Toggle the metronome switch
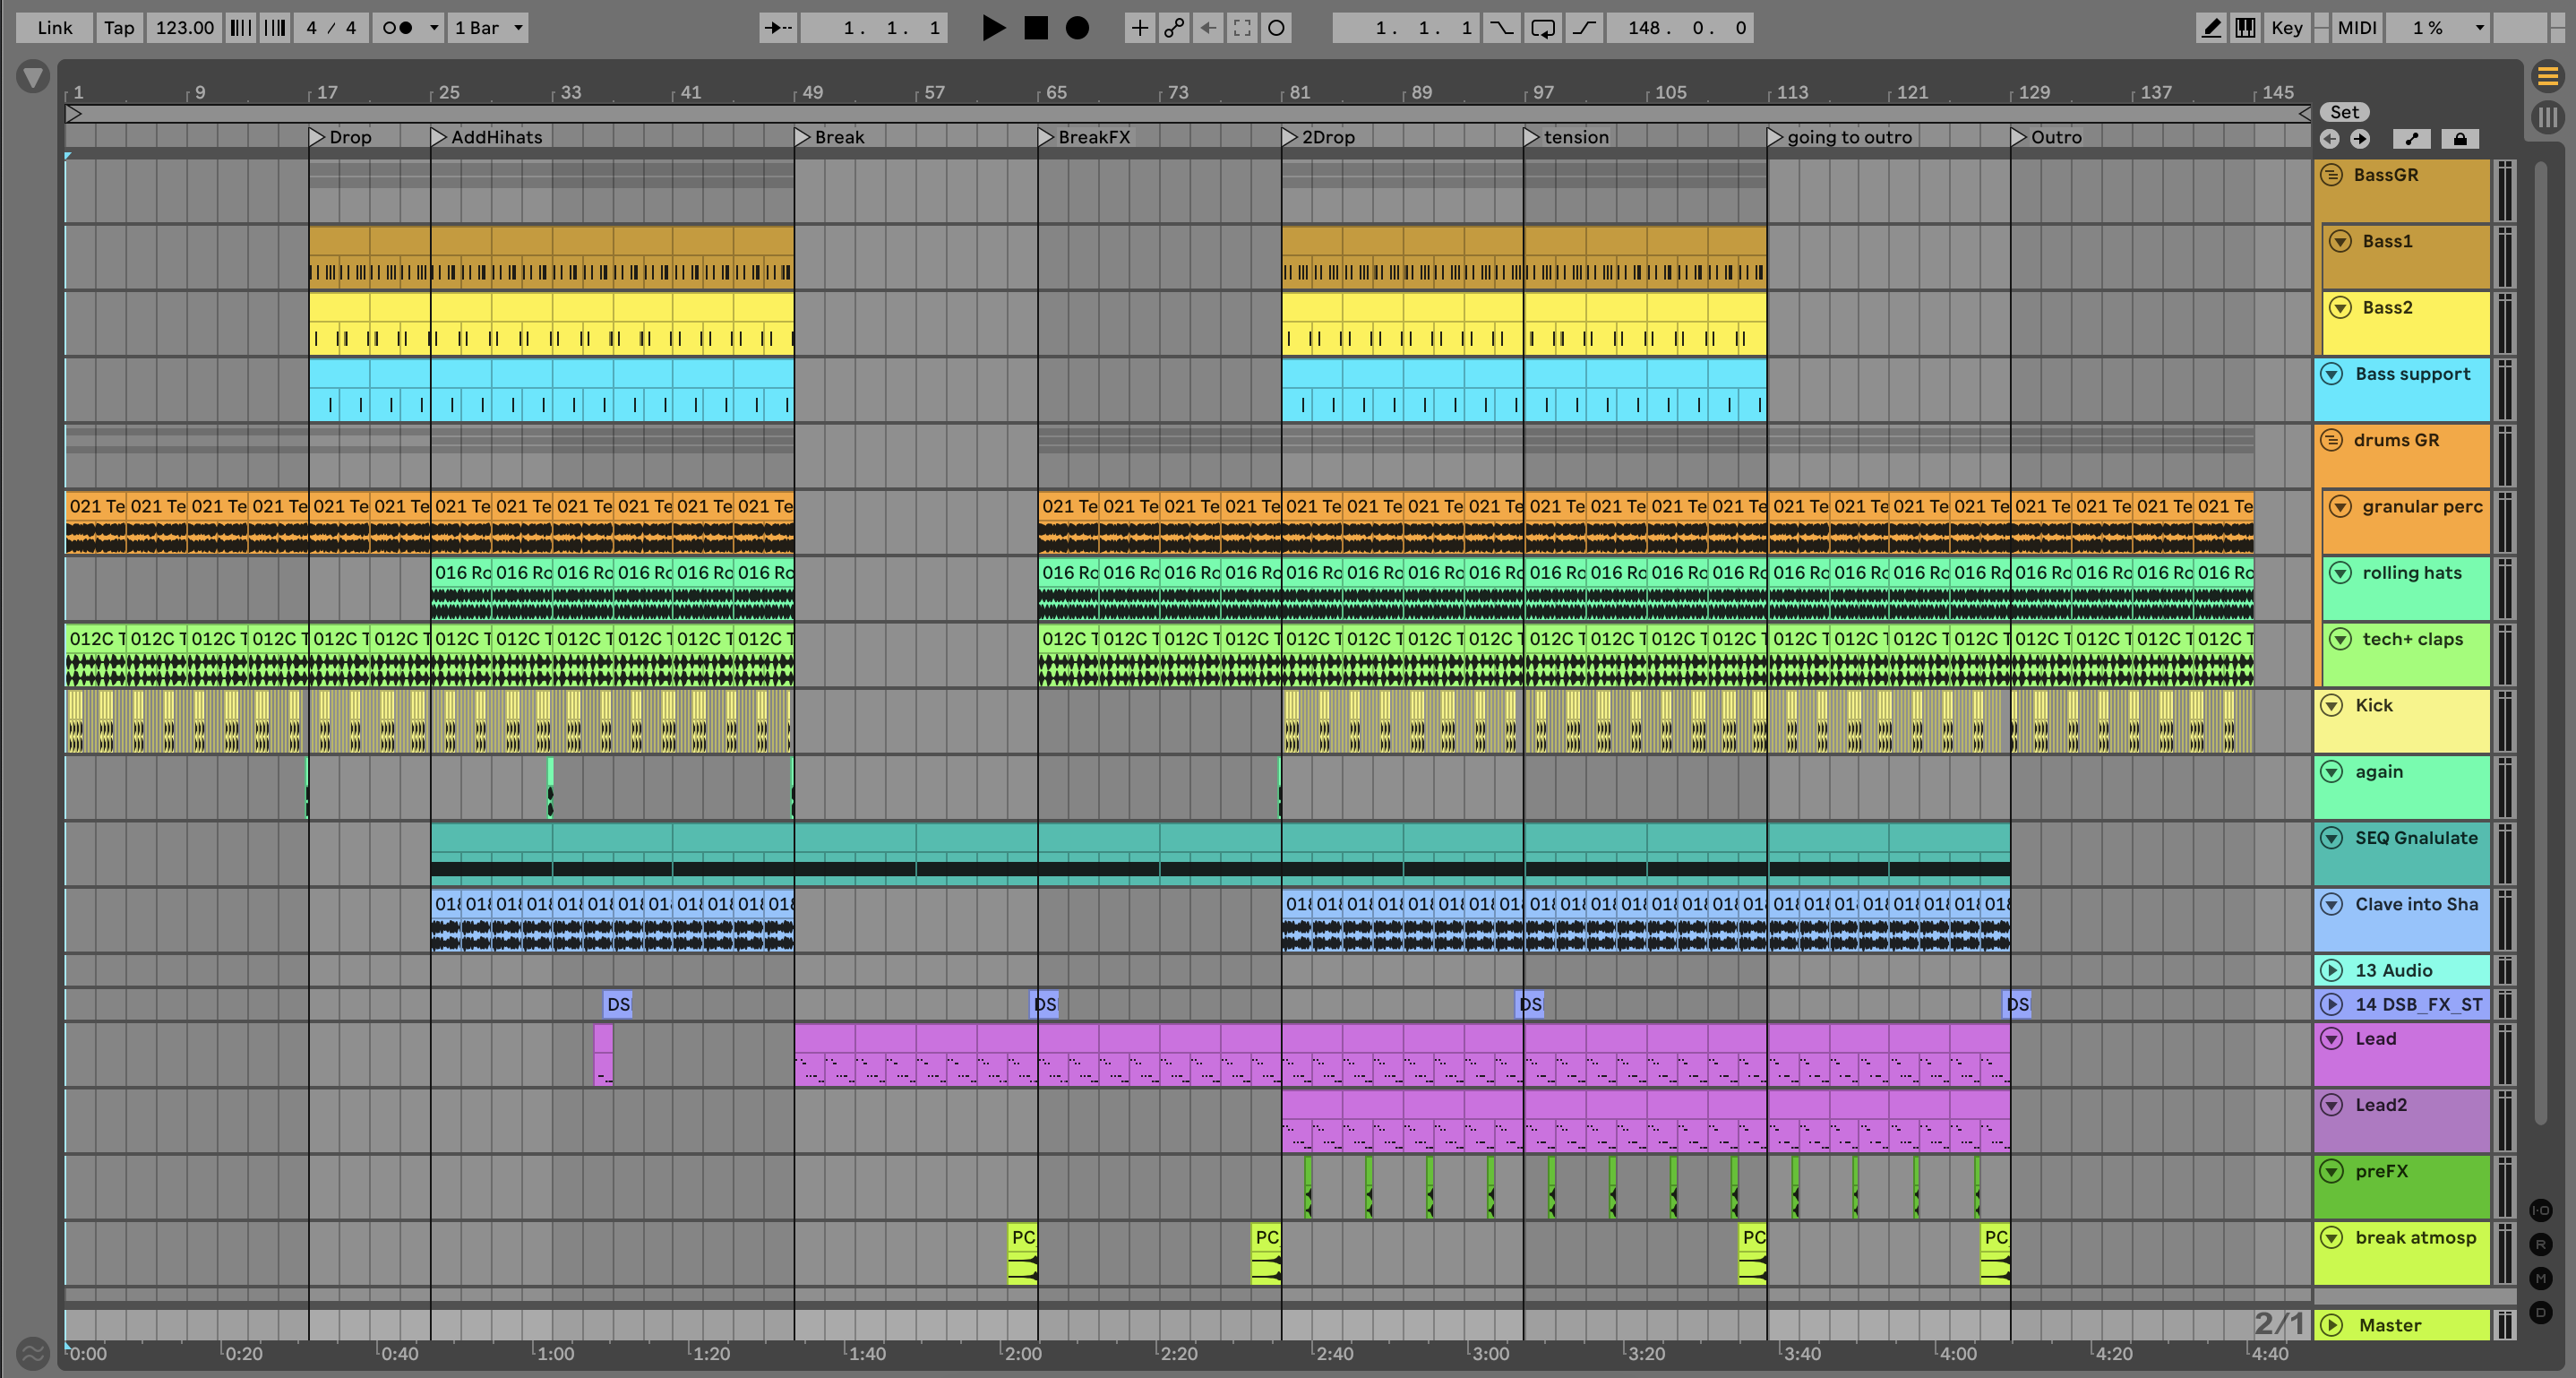Image resolution: width=2576 pixels, height=1378 pixels. click(x=398, y=28)
